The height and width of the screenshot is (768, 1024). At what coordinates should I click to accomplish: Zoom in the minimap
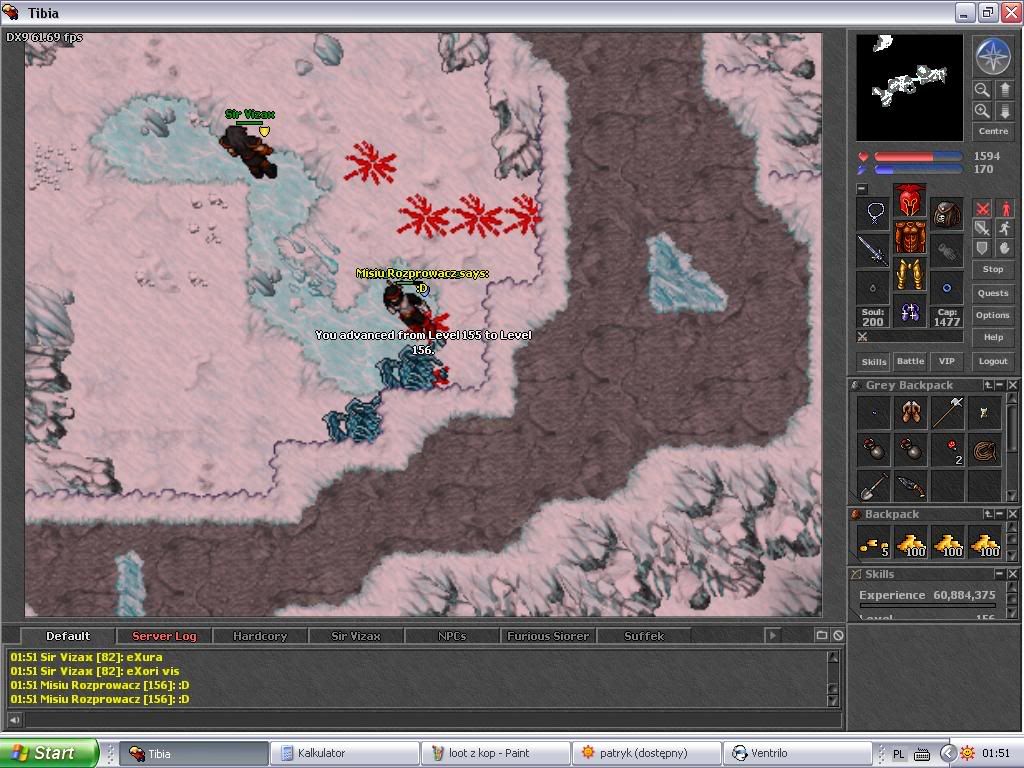(982, 111)
